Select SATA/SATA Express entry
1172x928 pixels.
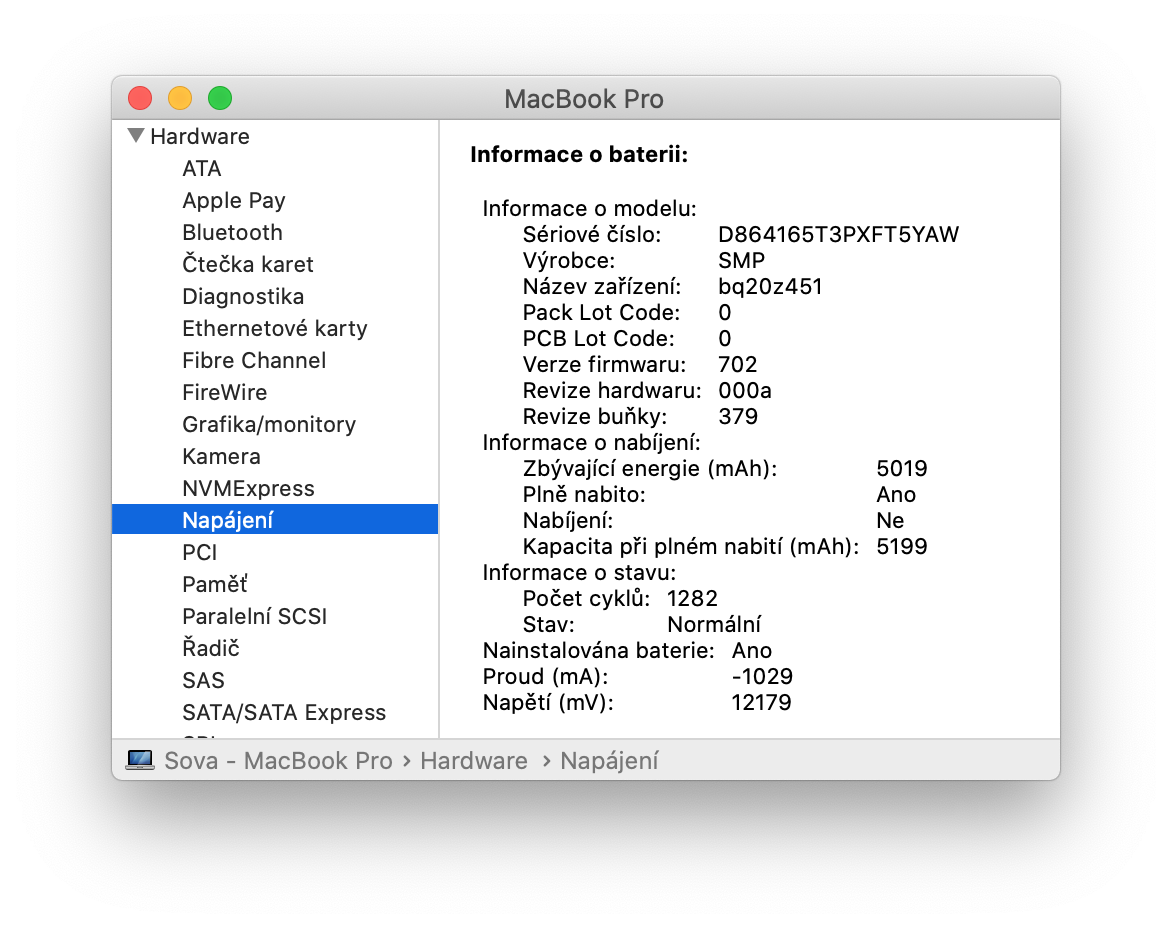coord(284,712)
